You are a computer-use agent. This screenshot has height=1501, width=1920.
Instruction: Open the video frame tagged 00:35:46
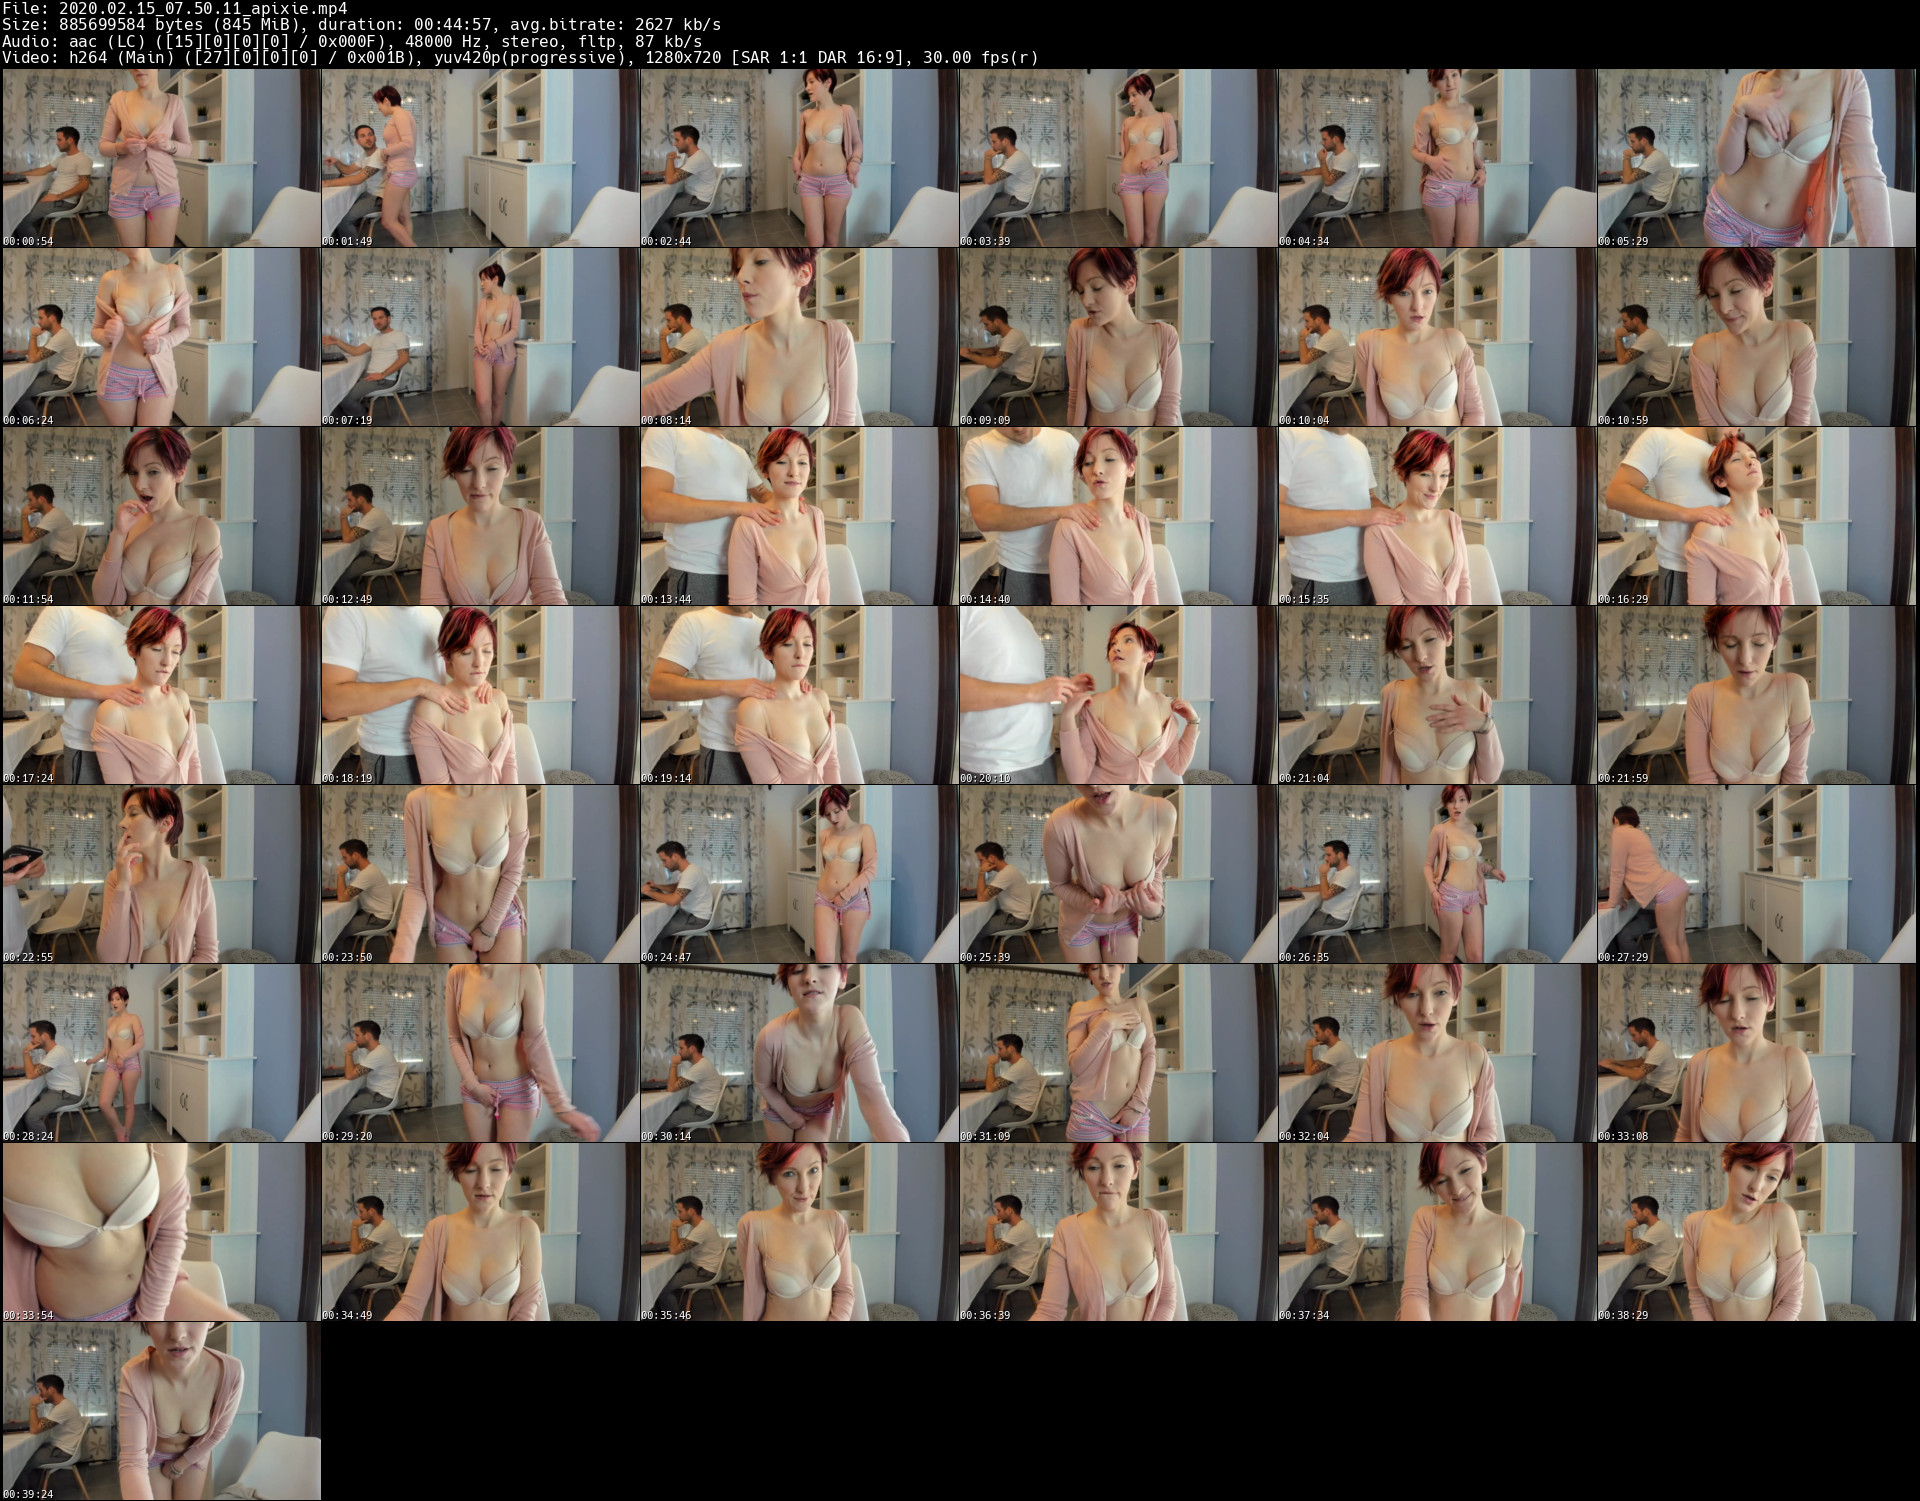[x=799, y=1232]
